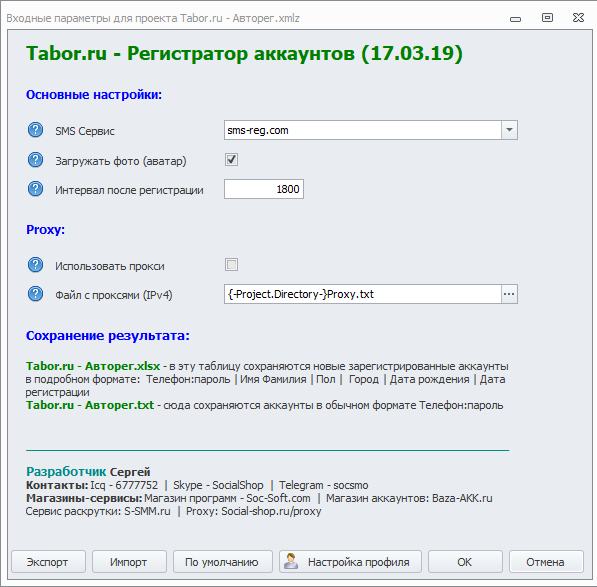Open the SMS Сервис dropdown arrow
The image size is (597, 587).
click(509, 130)
